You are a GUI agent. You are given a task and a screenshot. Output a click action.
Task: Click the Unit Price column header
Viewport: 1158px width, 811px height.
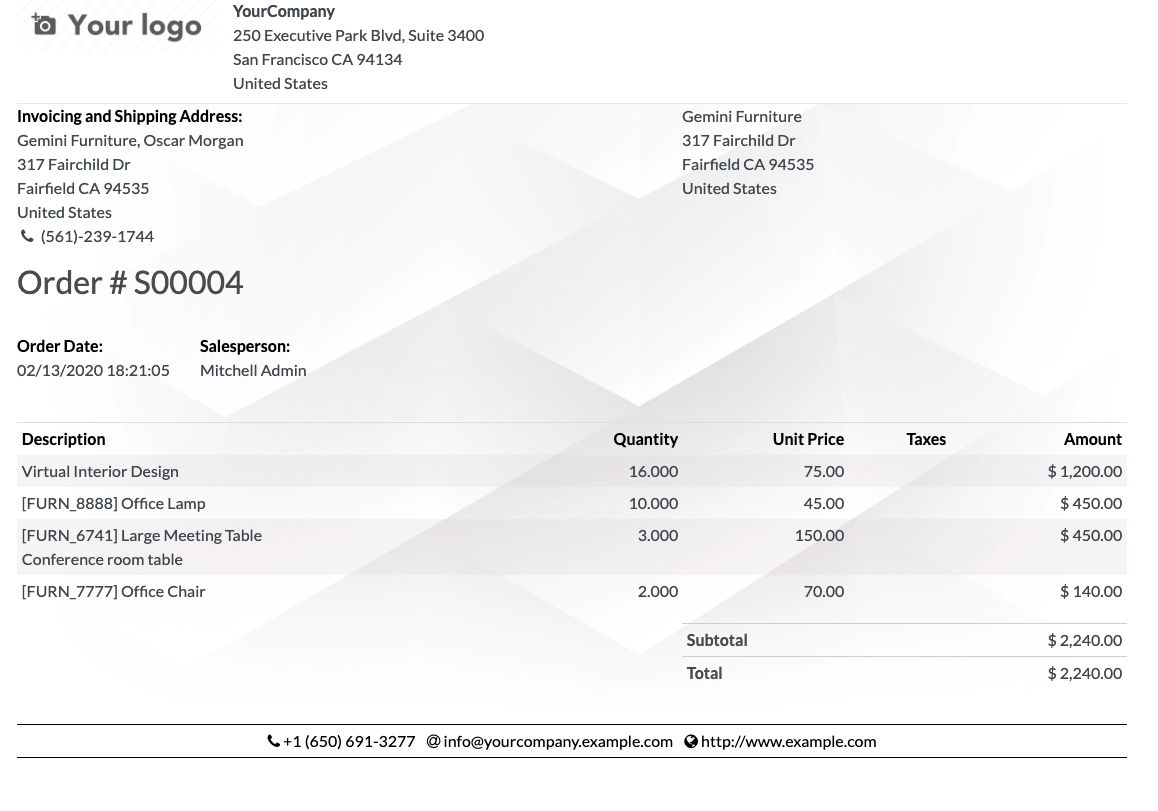point(808,439)
